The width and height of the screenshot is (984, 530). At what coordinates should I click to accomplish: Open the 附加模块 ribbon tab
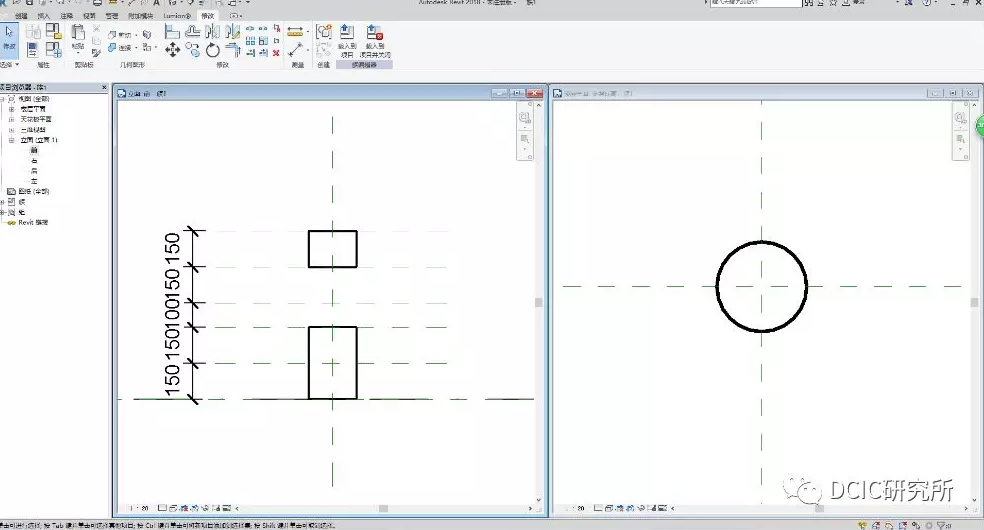(141, 16)
